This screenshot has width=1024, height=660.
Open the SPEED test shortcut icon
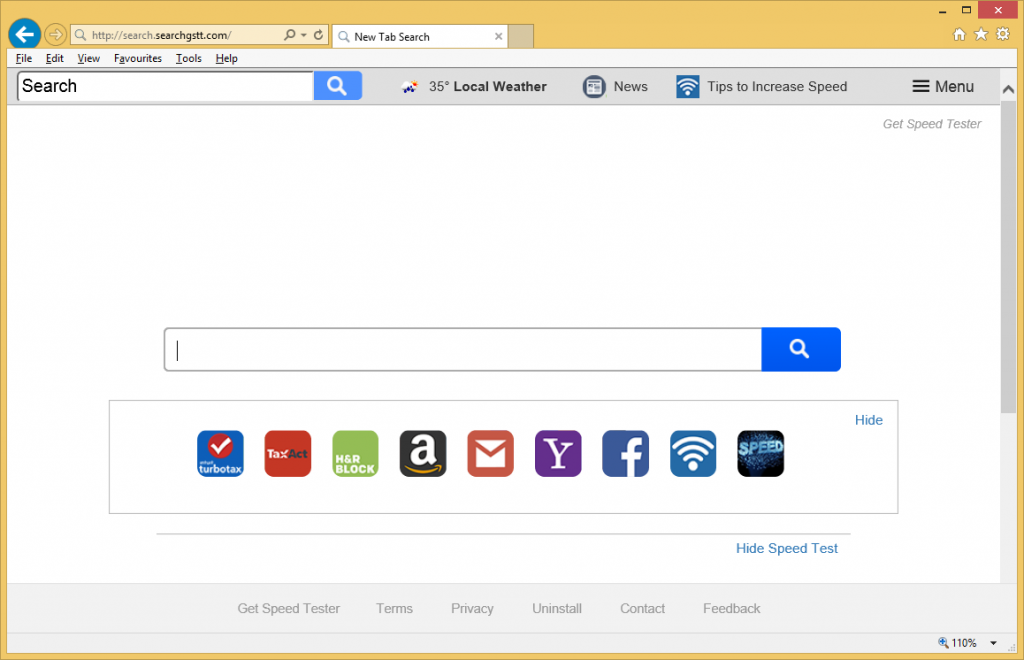pos(760,453)
